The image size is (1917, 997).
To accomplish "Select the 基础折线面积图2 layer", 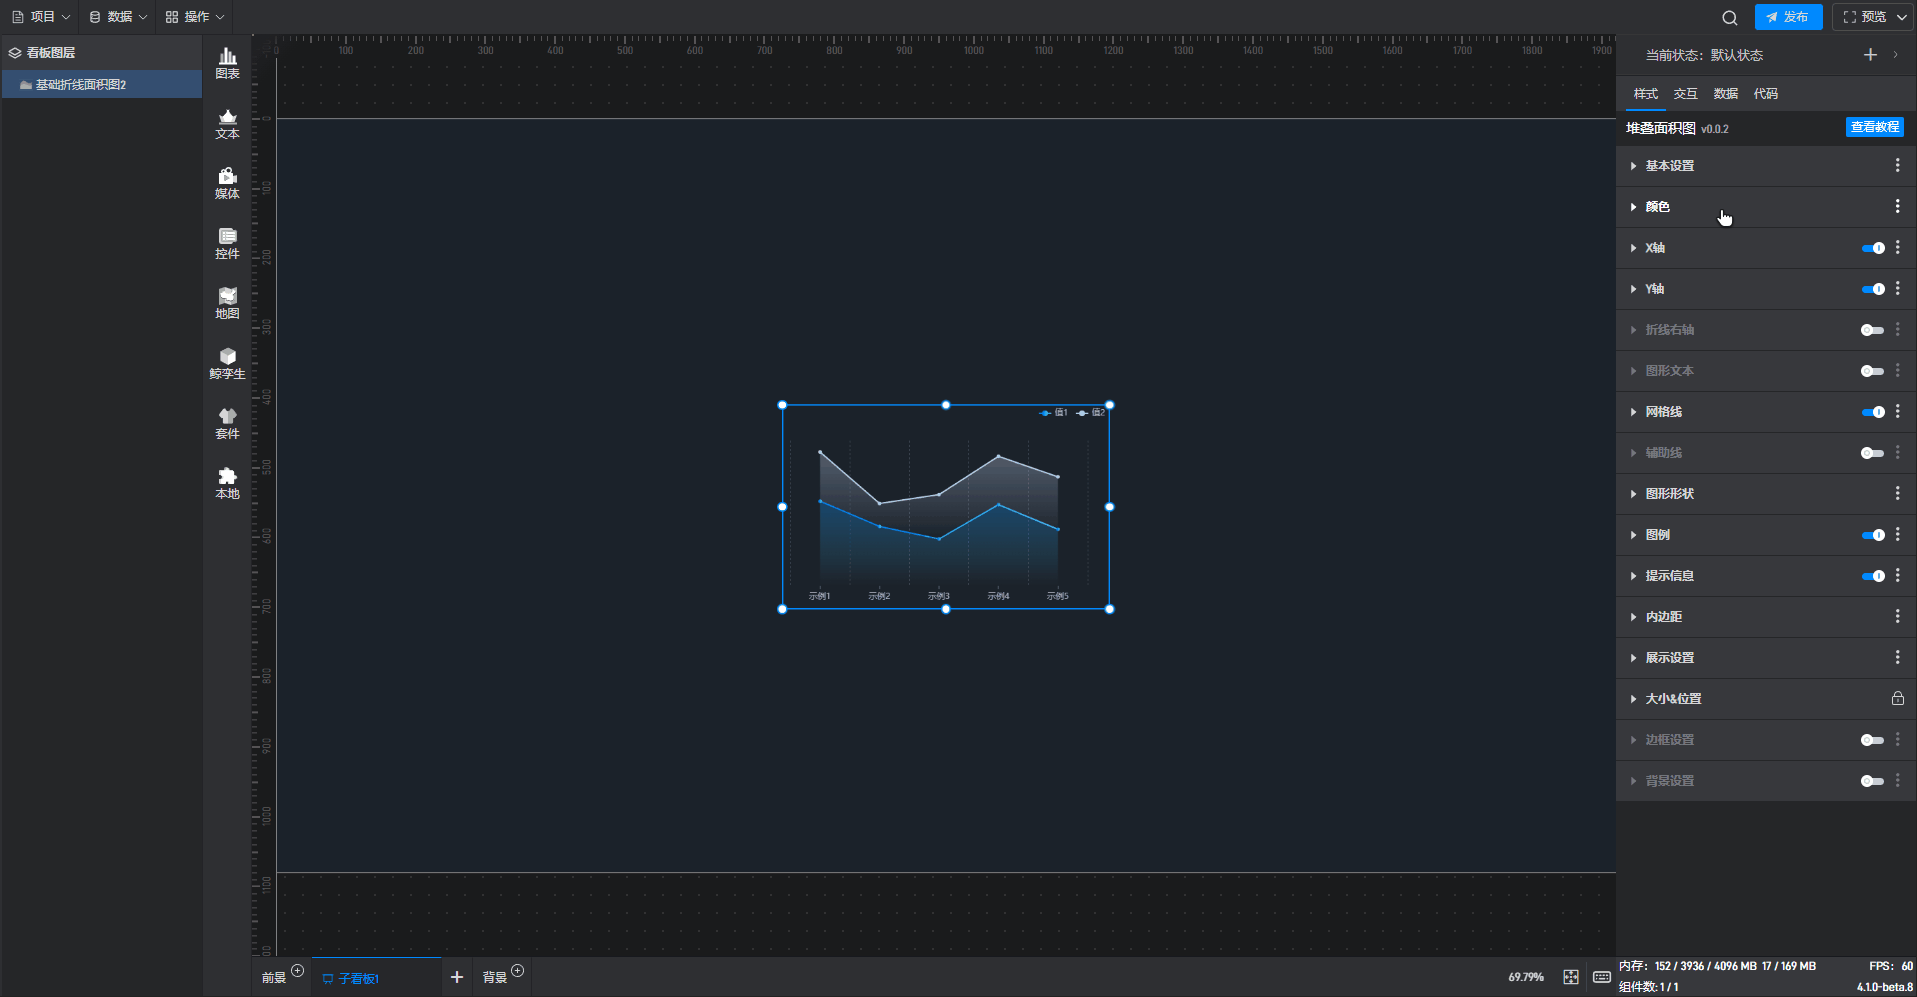I will (x=102, y=84).
